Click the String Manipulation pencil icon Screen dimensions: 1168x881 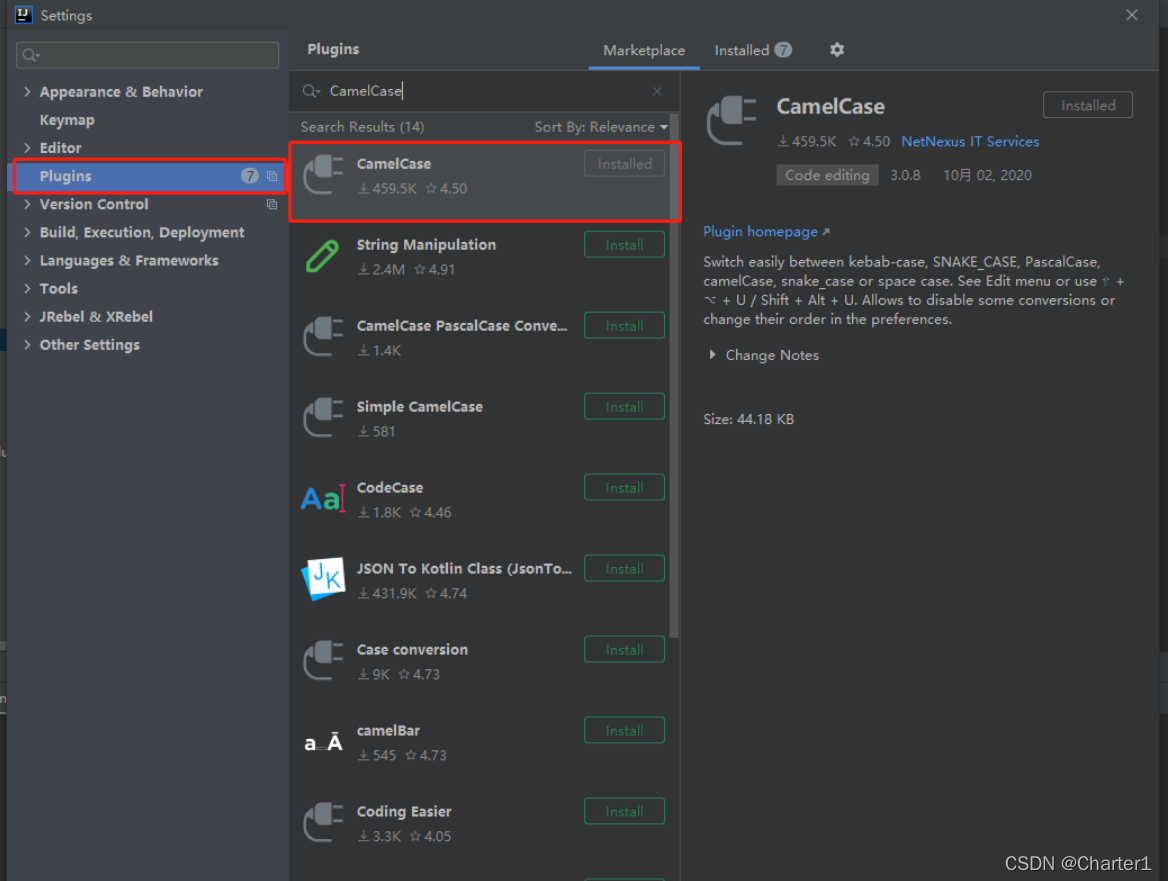pyautogui.click(x=323, y=256)
